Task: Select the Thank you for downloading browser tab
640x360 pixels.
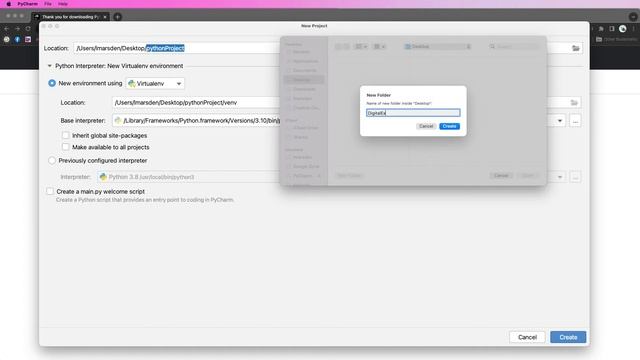Action: 70,17
